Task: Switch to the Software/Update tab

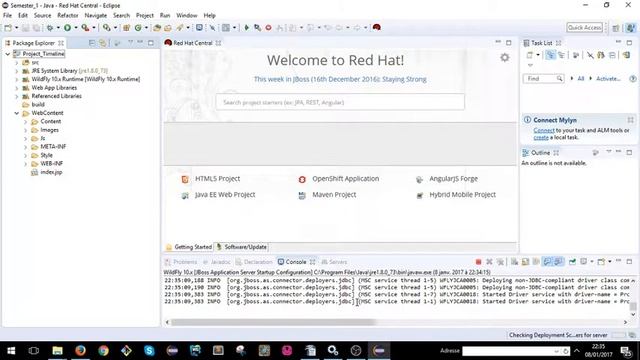Action: (x=241, y=247)
